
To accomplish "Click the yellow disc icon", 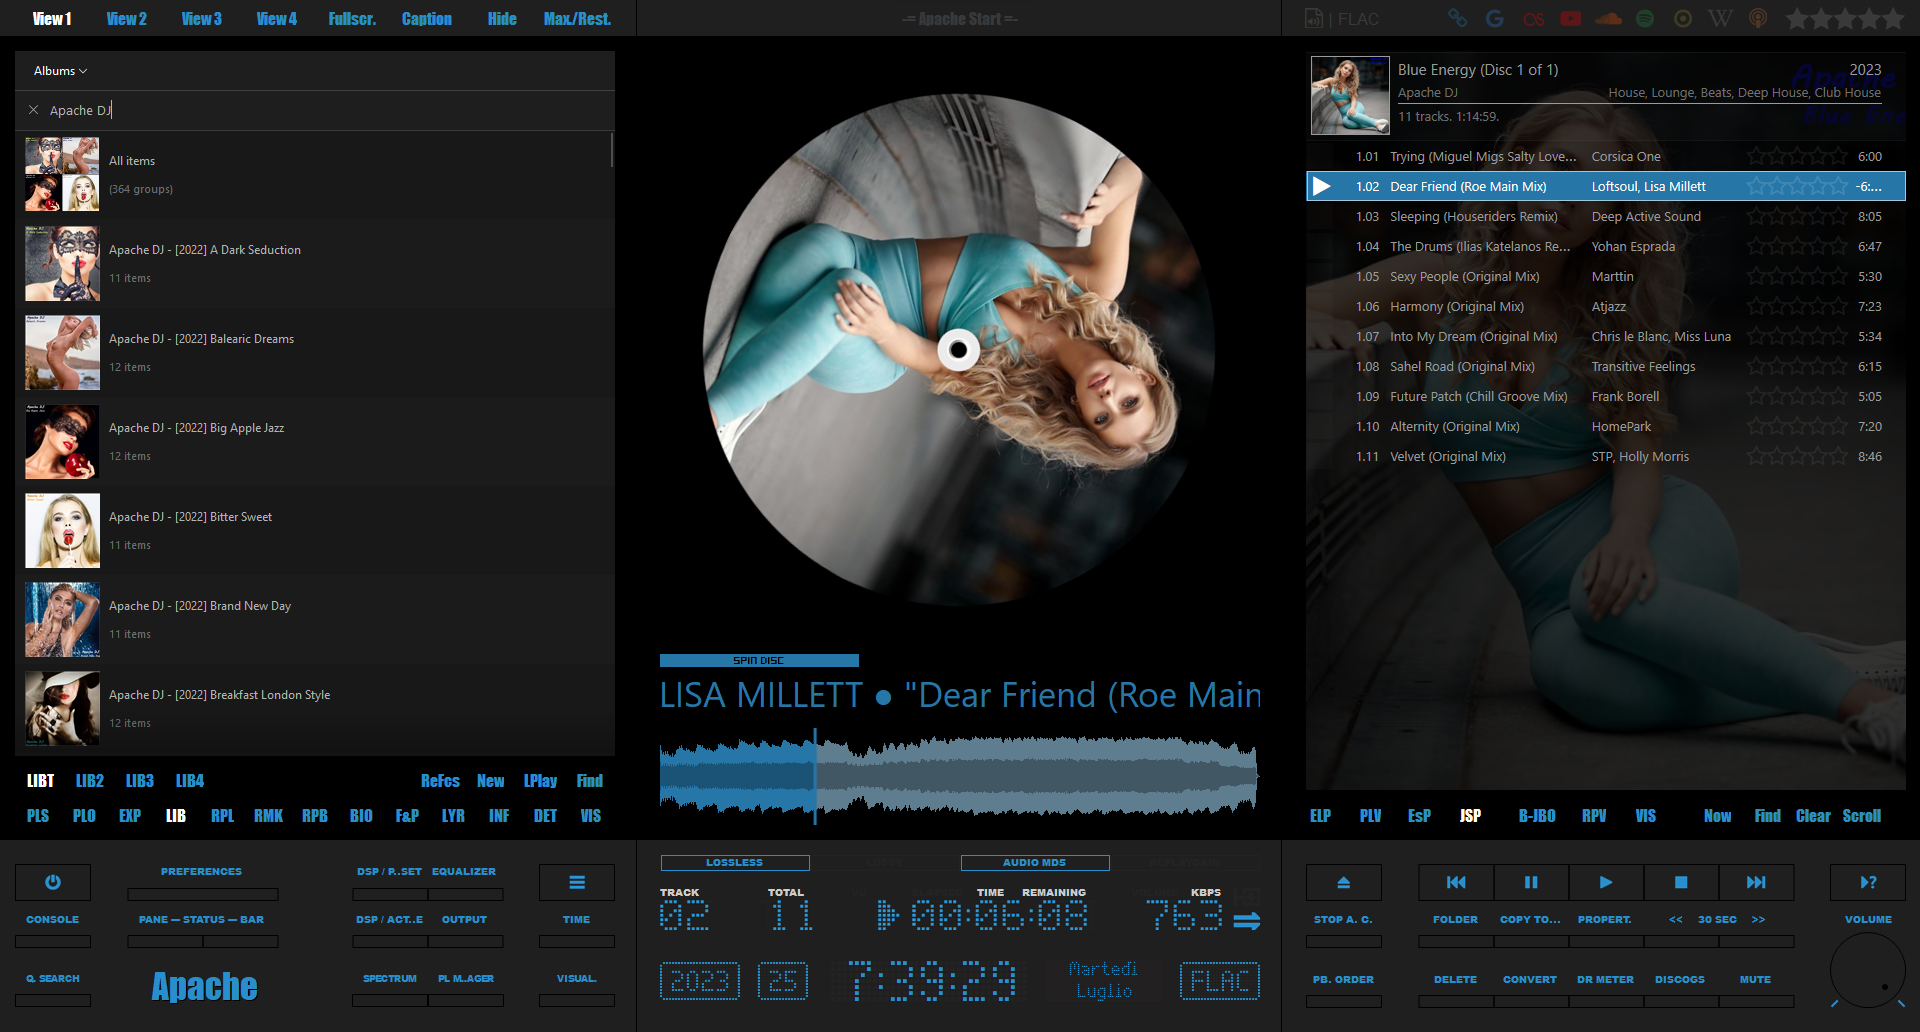I will (x=1683, y=18).
